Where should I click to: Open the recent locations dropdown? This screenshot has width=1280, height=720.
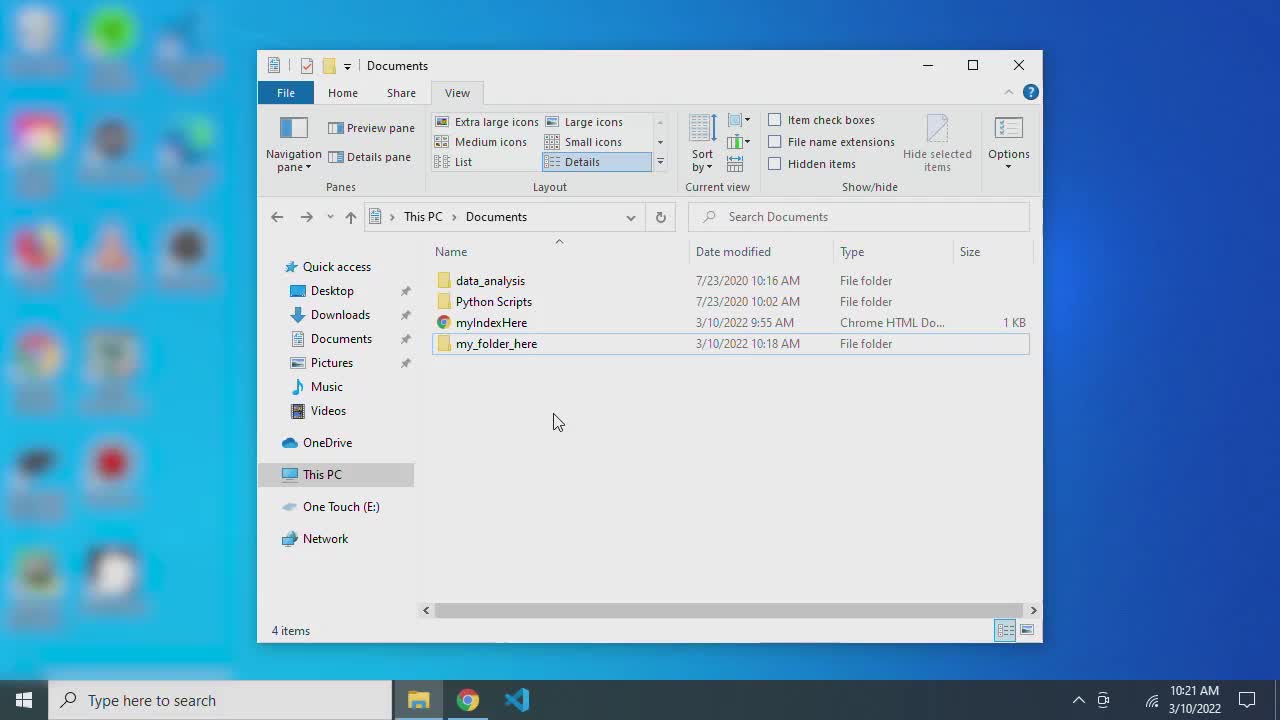tap(330, 217)
